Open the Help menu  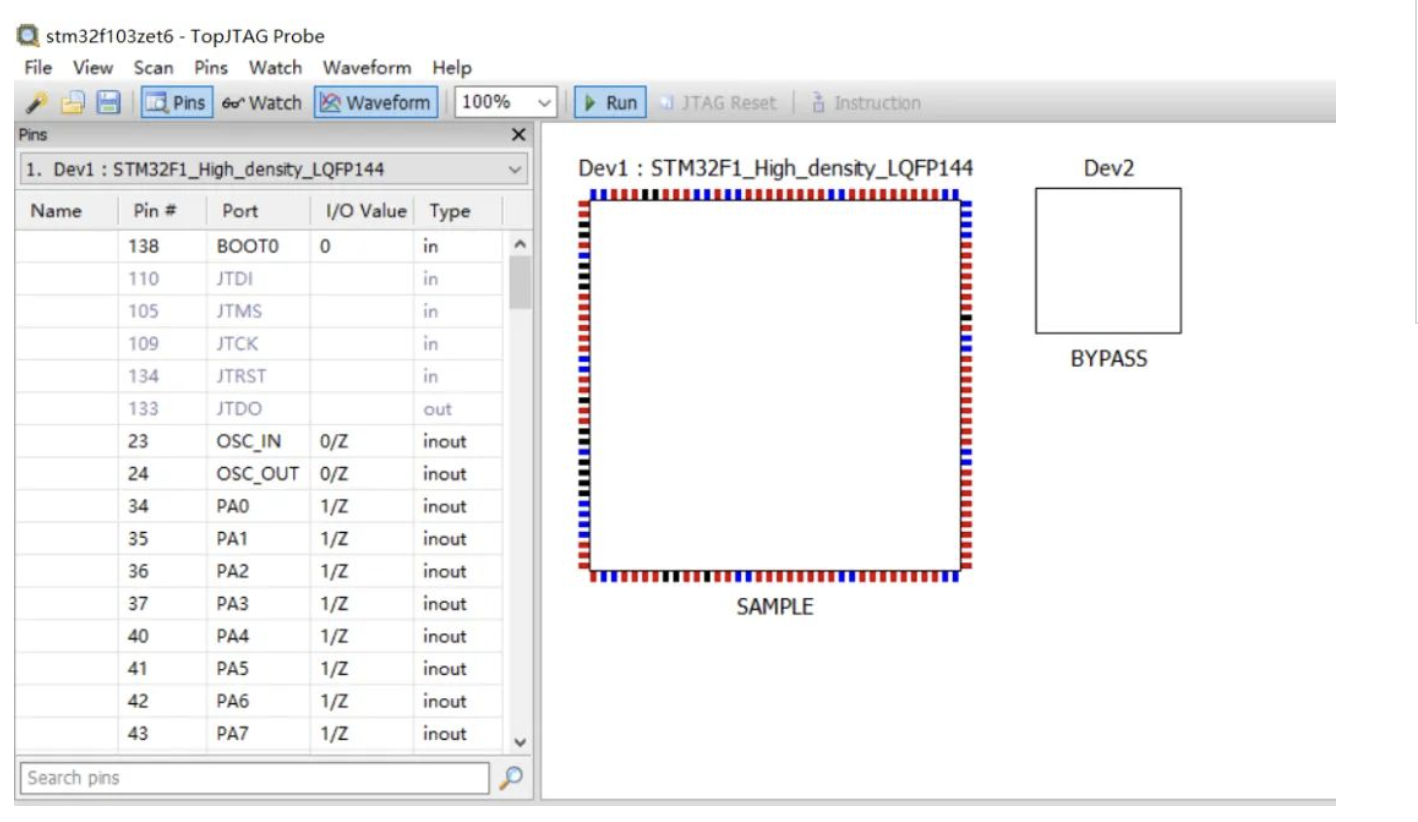point(452,68)
